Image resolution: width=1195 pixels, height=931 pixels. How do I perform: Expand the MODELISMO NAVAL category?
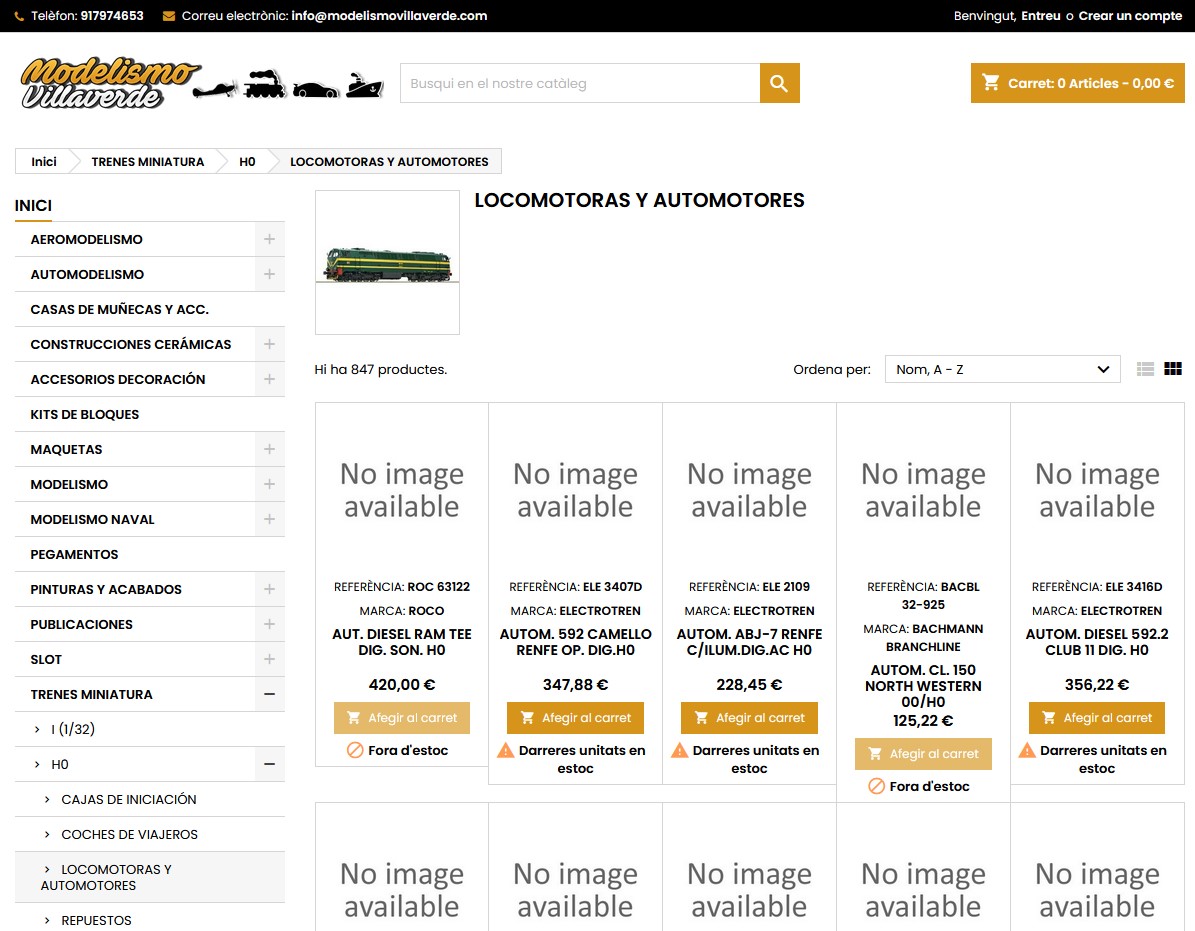[x=269, y=520]
